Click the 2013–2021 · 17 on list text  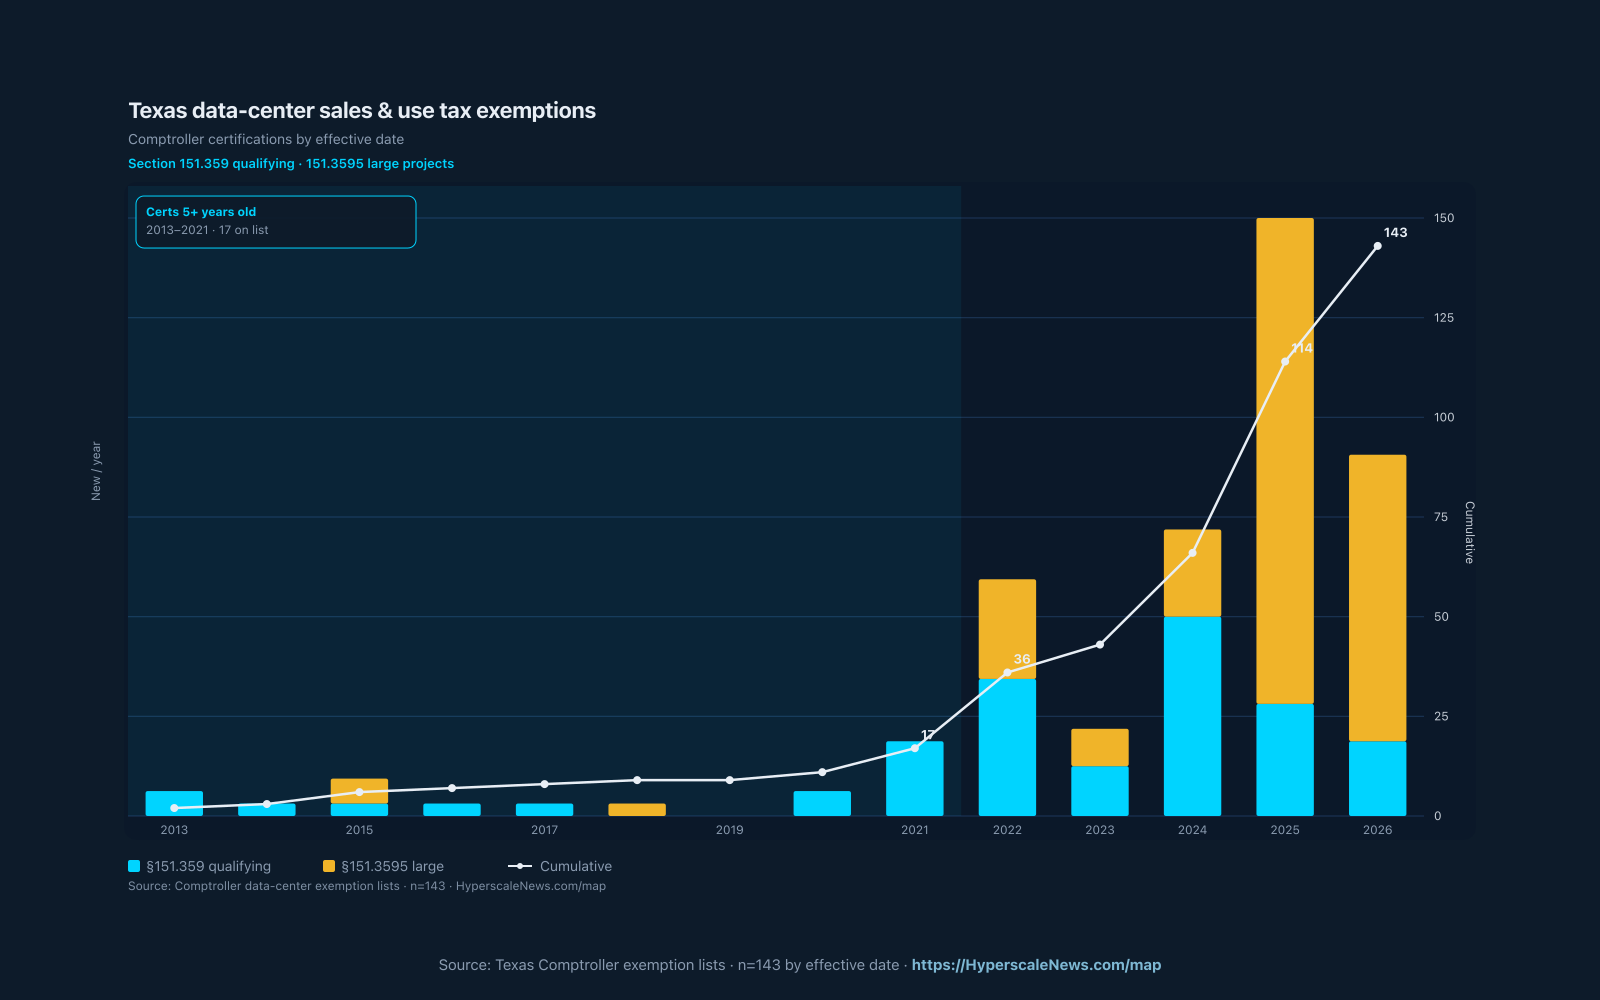tap(207, 230)
